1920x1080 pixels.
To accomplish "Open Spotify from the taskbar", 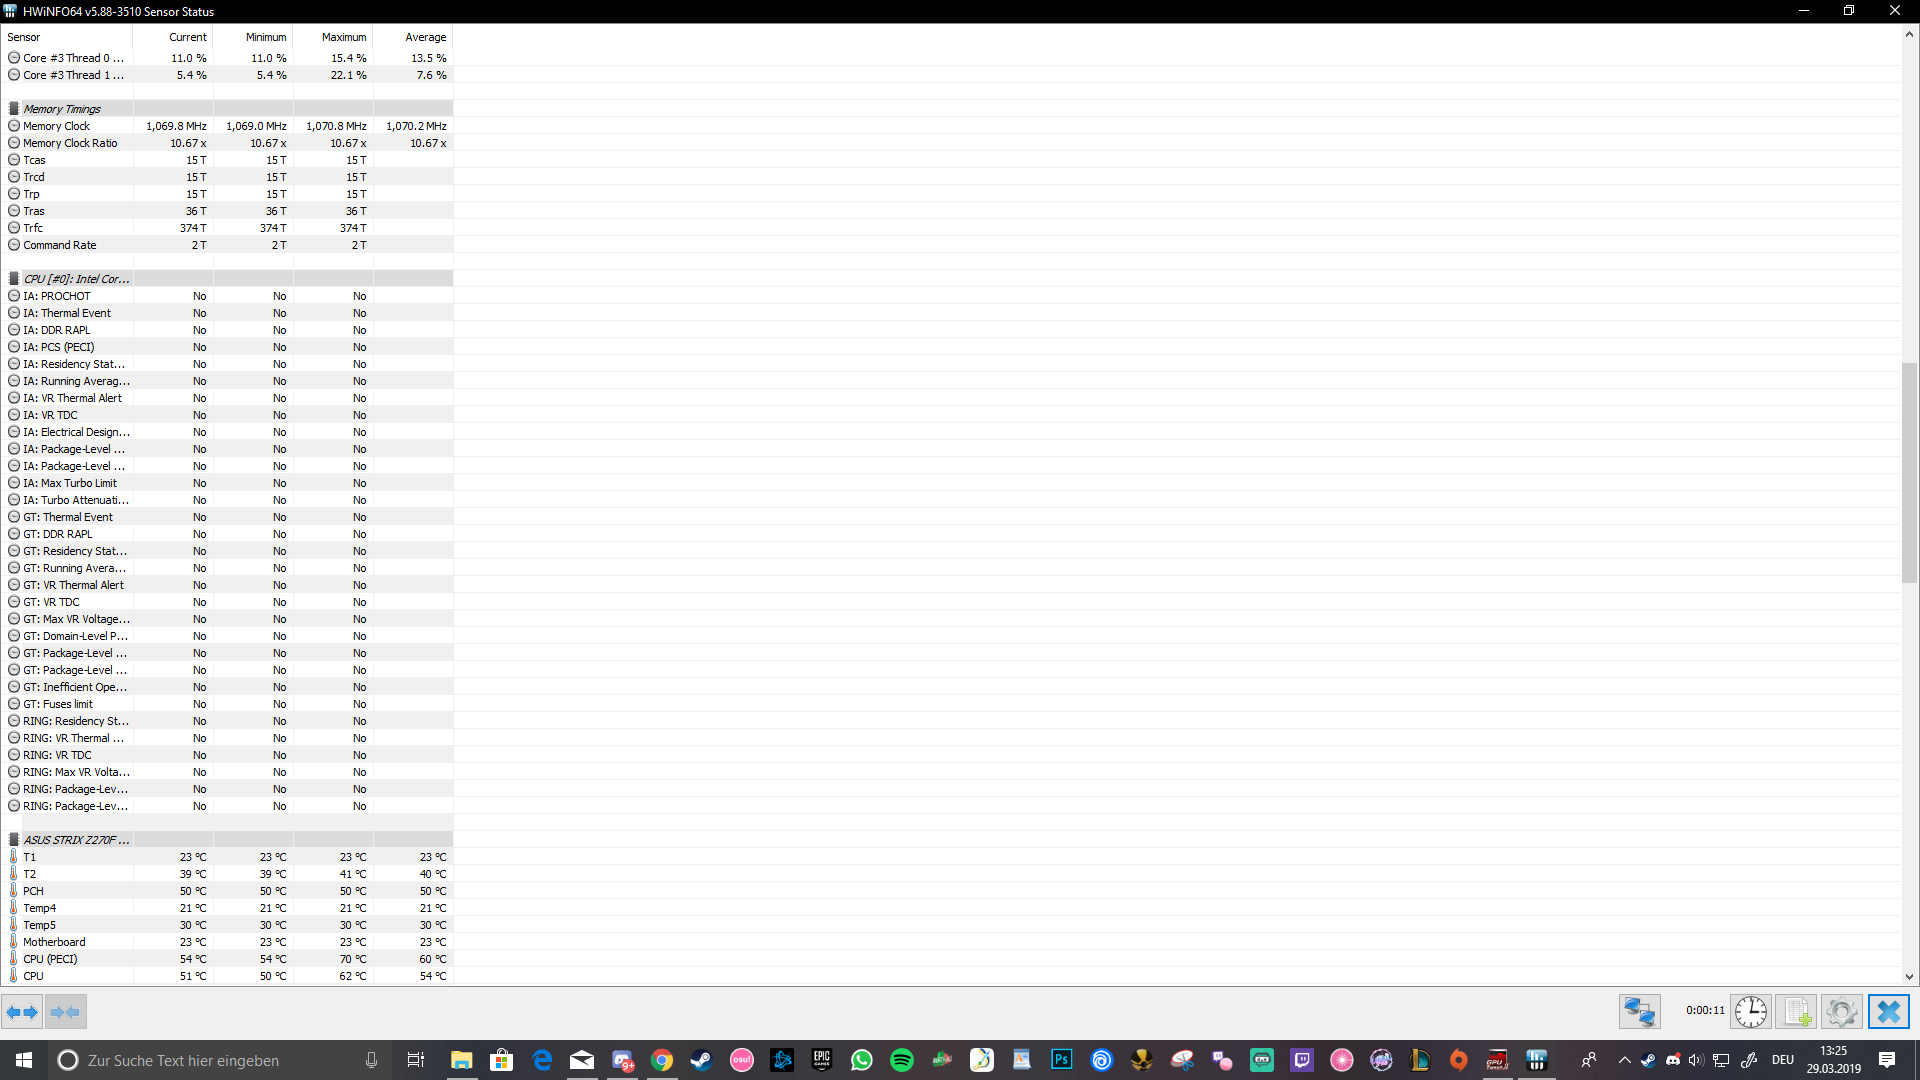I will (901, 1060).
